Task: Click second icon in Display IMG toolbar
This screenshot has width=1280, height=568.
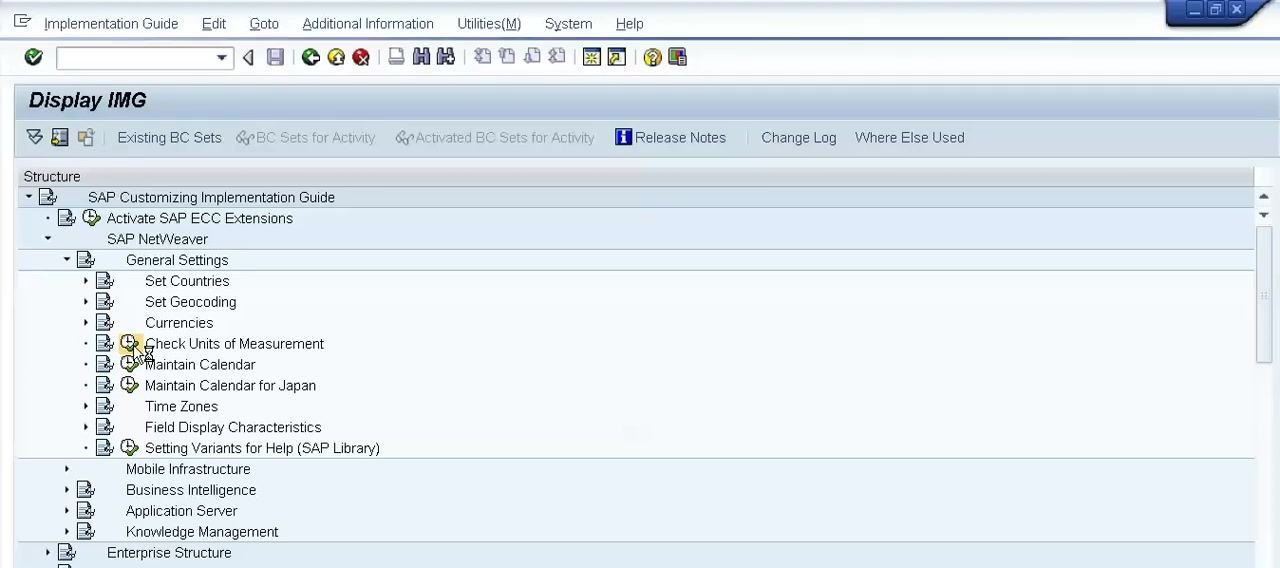Action: click(60, 137)
